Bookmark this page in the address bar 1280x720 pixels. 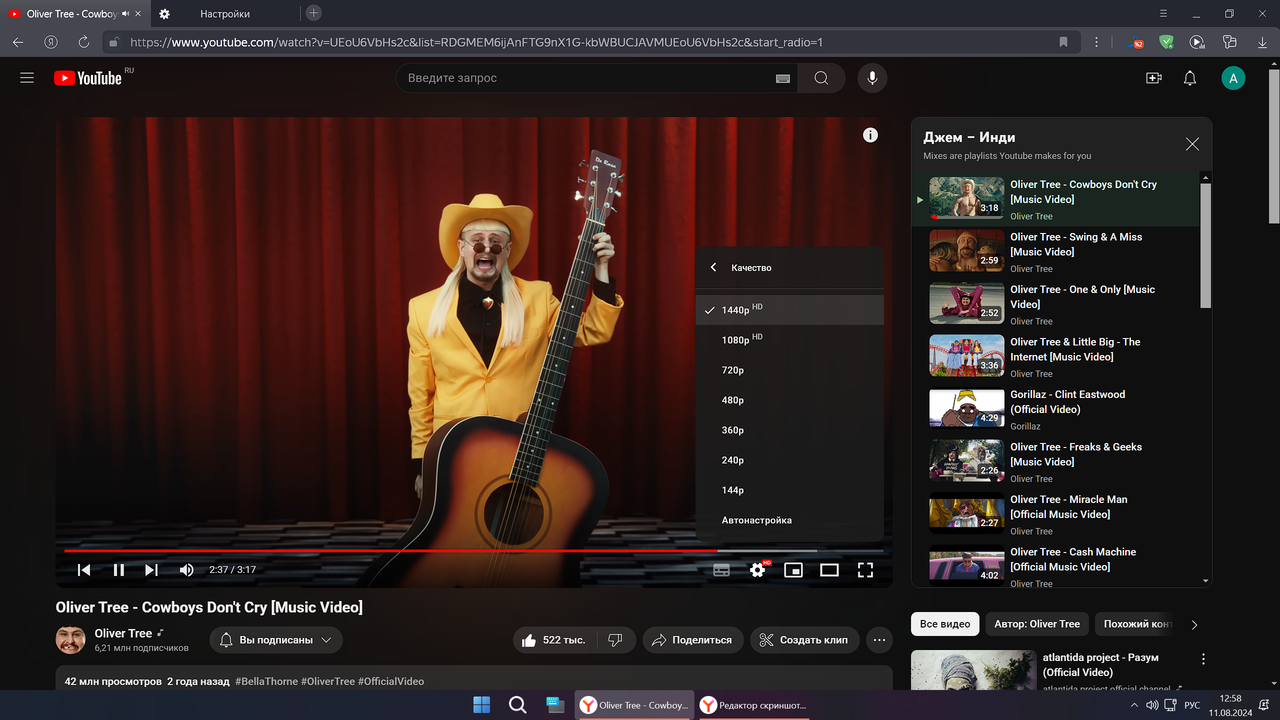click(1063, 42)
